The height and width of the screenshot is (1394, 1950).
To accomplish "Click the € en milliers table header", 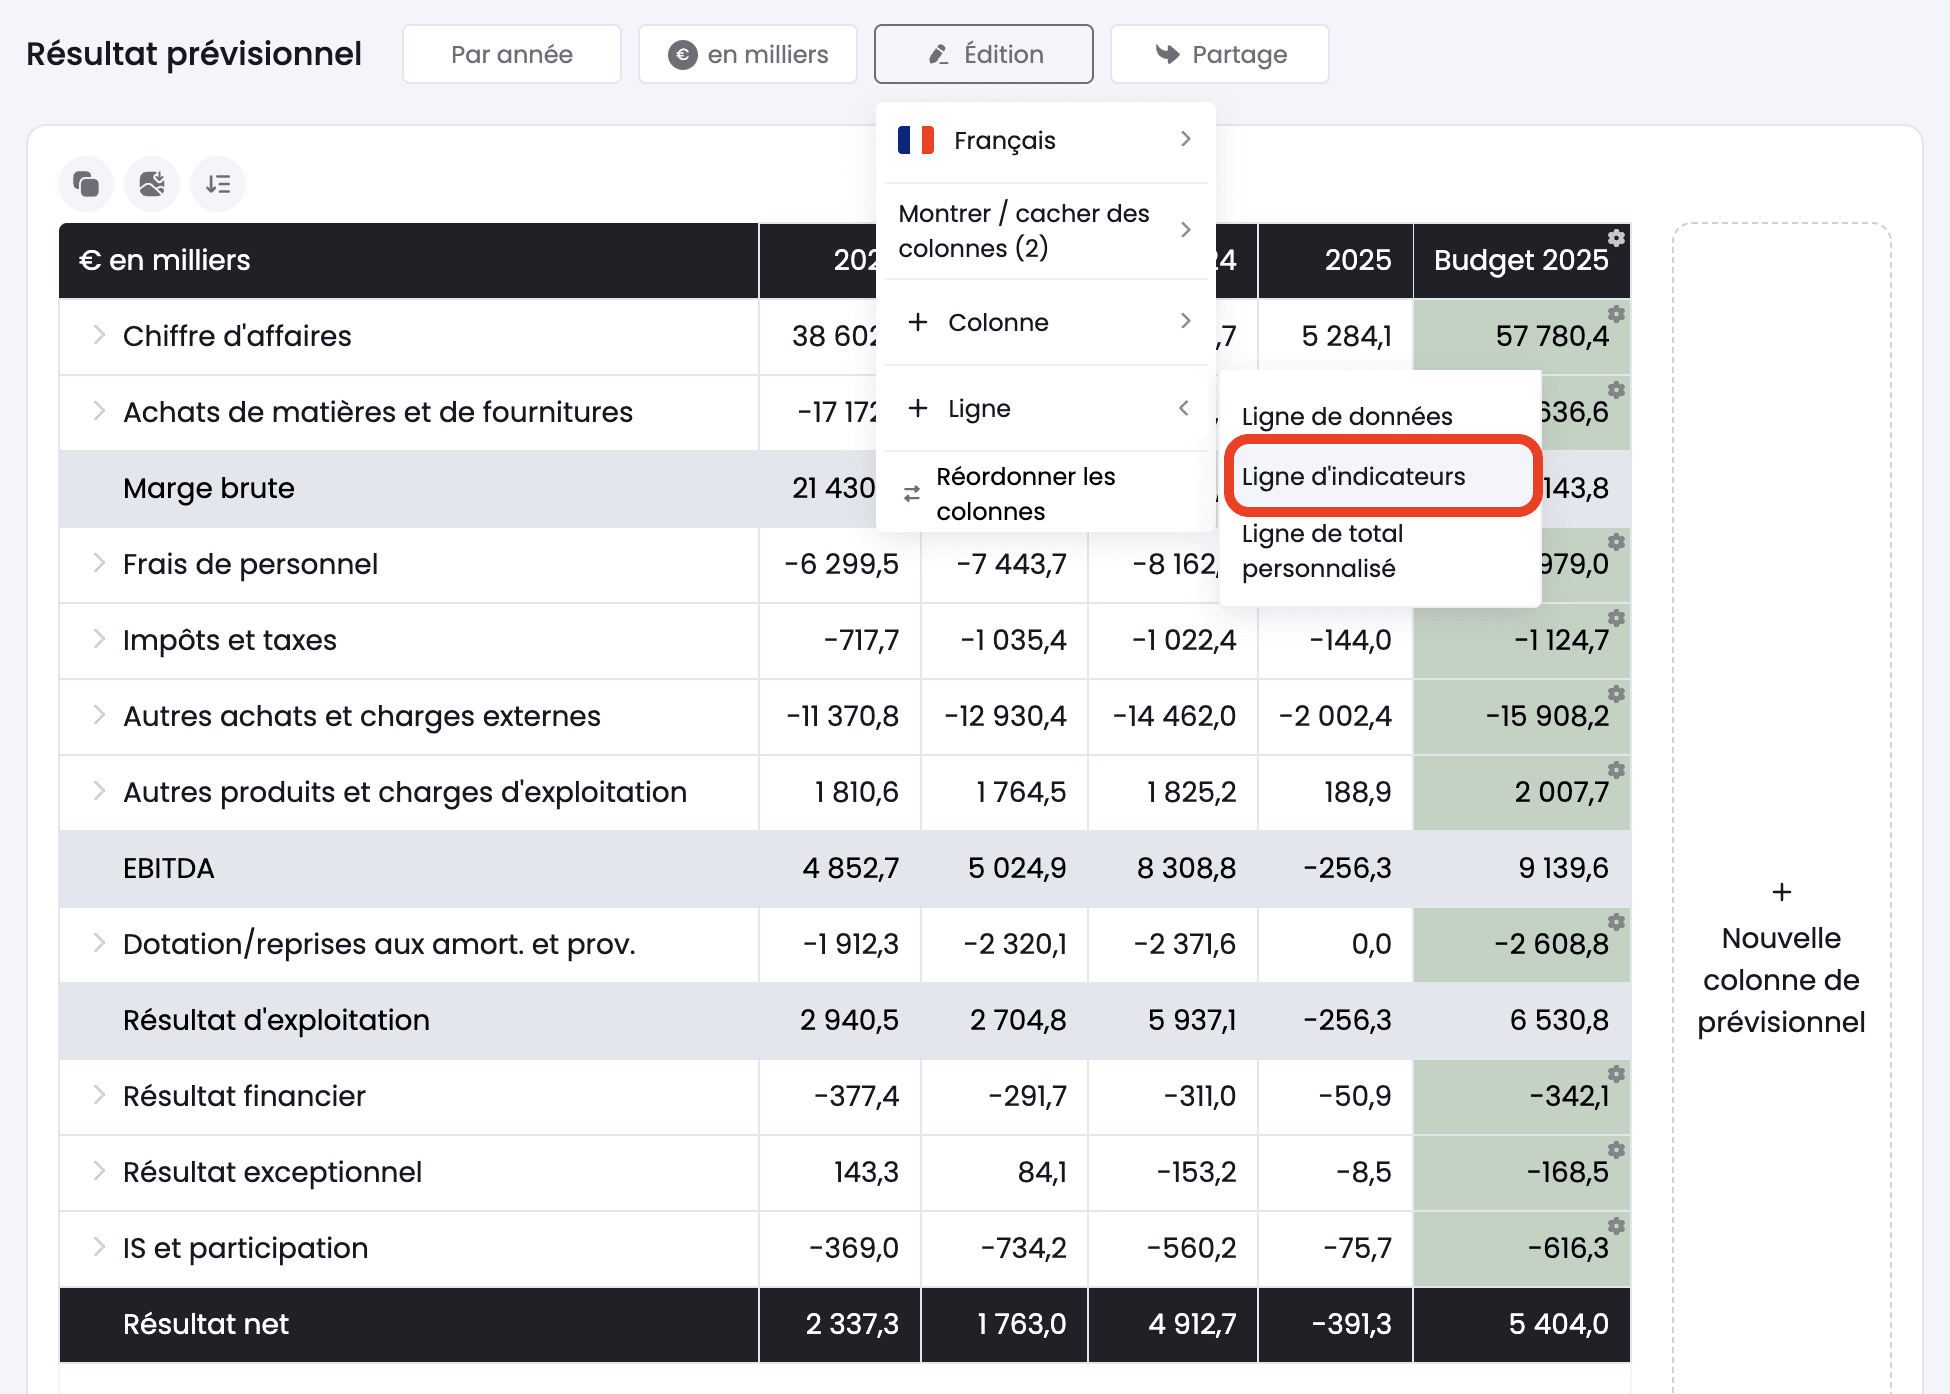I will (x=409, y=260).
